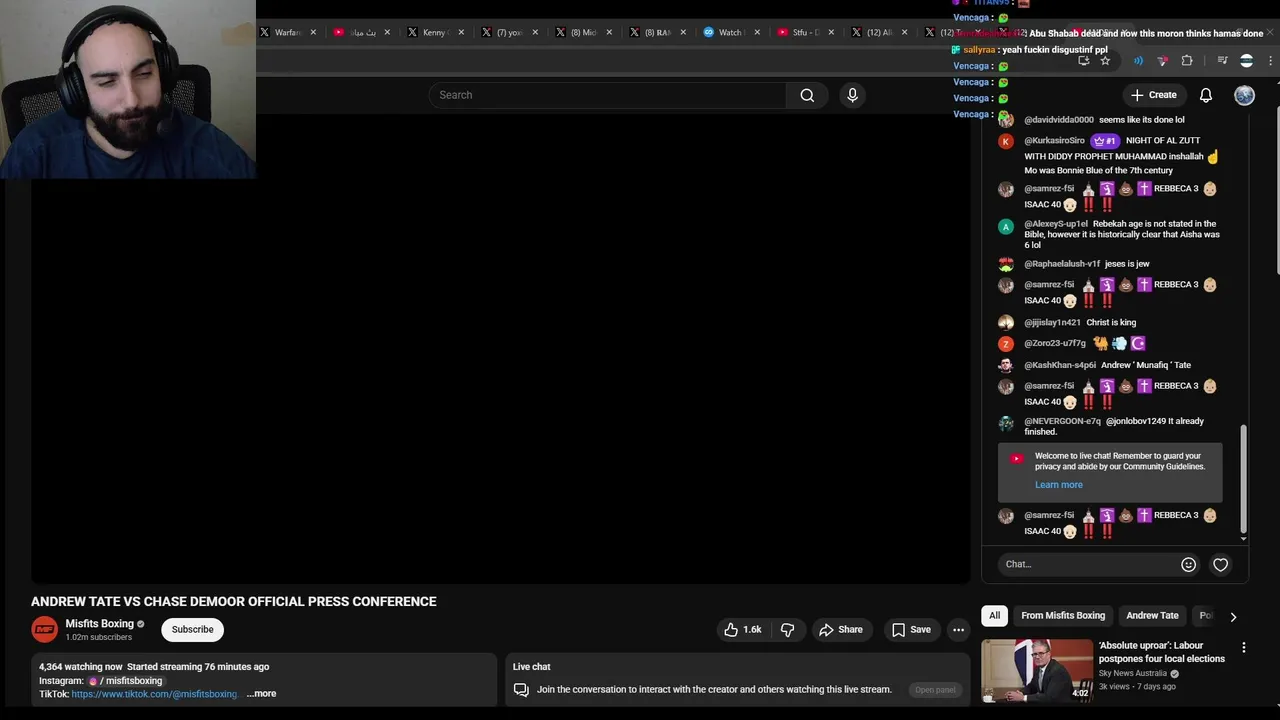Click @KashKhan-s4p6i chat username
Image resolution: width=1280 pixels, height=720 pixels.
tap(1060, 365)
